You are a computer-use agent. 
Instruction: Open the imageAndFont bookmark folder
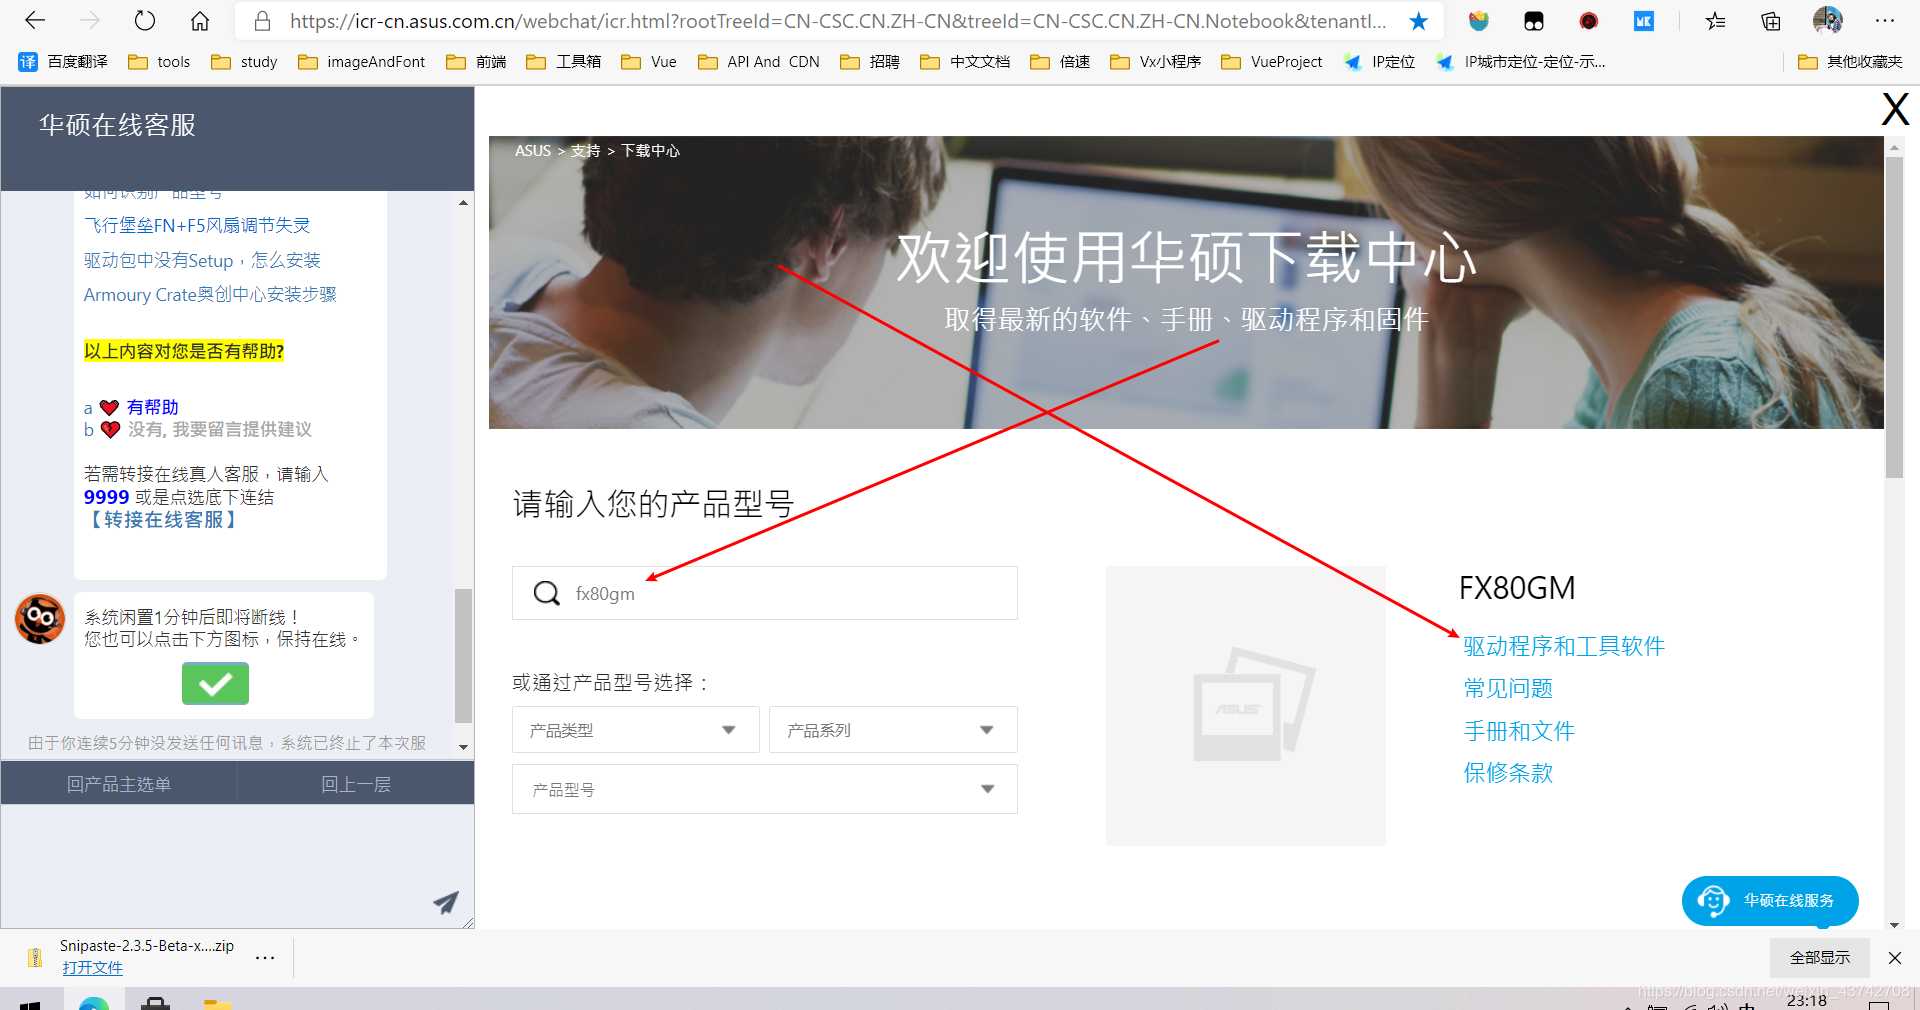point(361,62)
